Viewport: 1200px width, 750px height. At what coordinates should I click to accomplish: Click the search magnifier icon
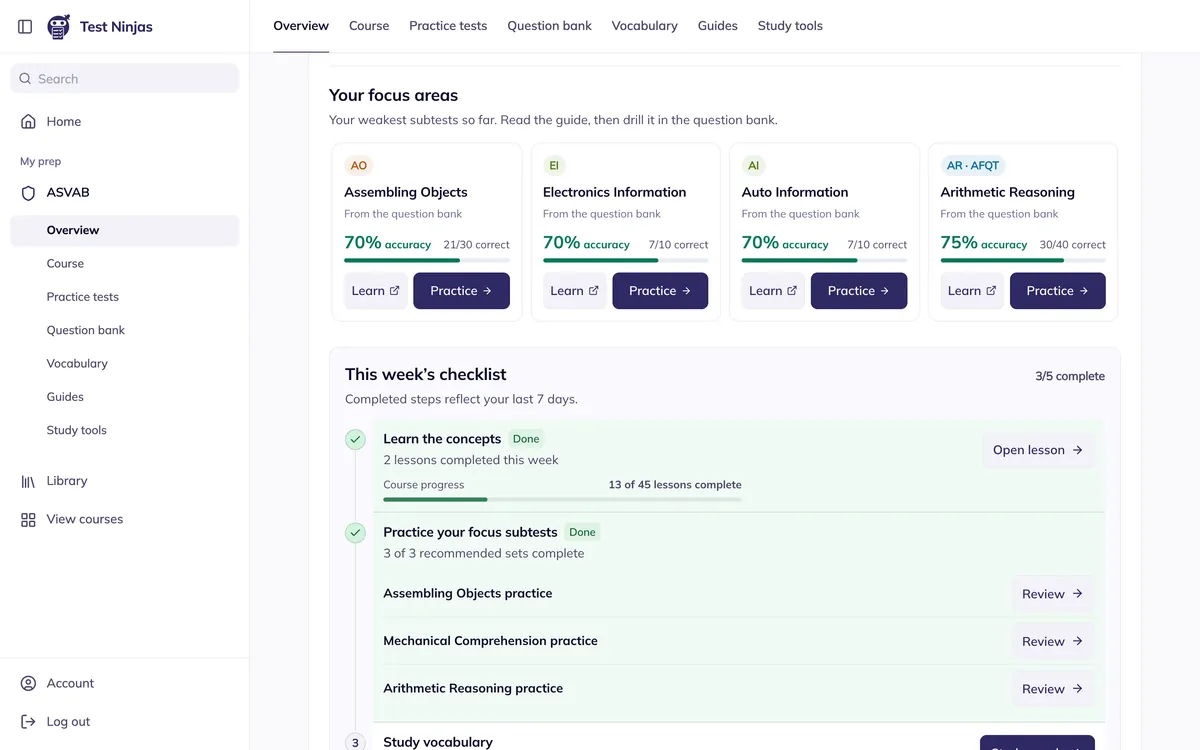(25, 79)
